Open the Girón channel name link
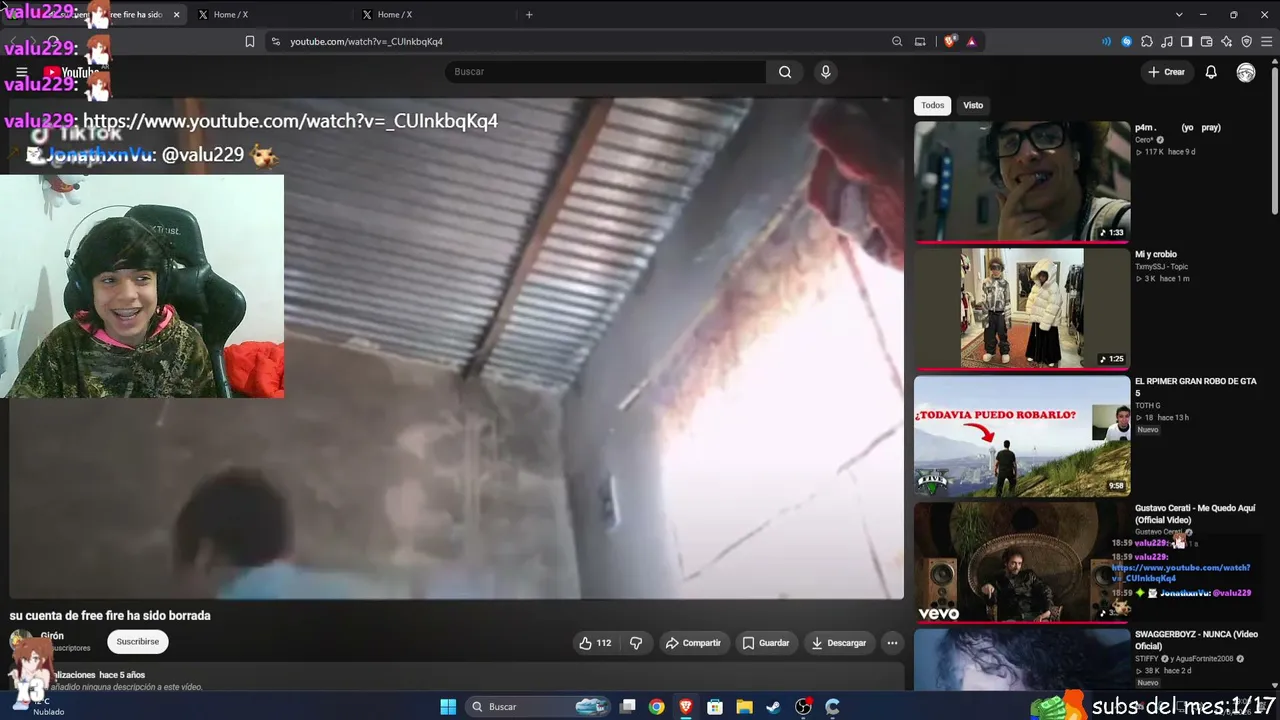 (52, 636)
